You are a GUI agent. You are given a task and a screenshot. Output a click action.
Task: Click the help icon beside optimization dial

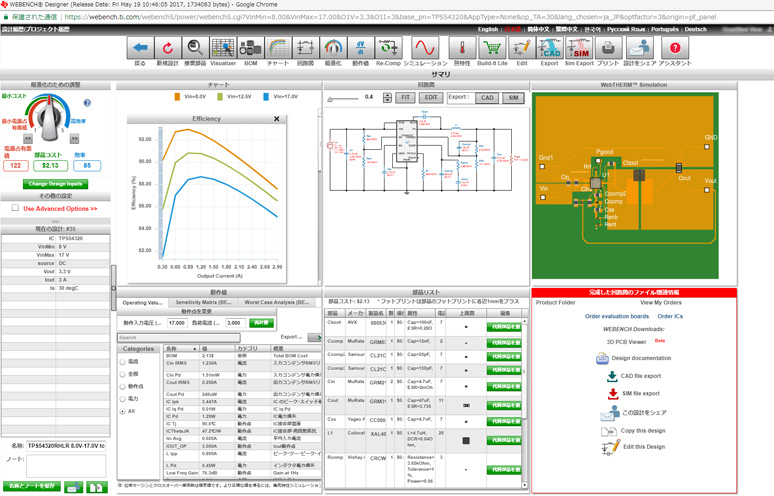point(87,103)
